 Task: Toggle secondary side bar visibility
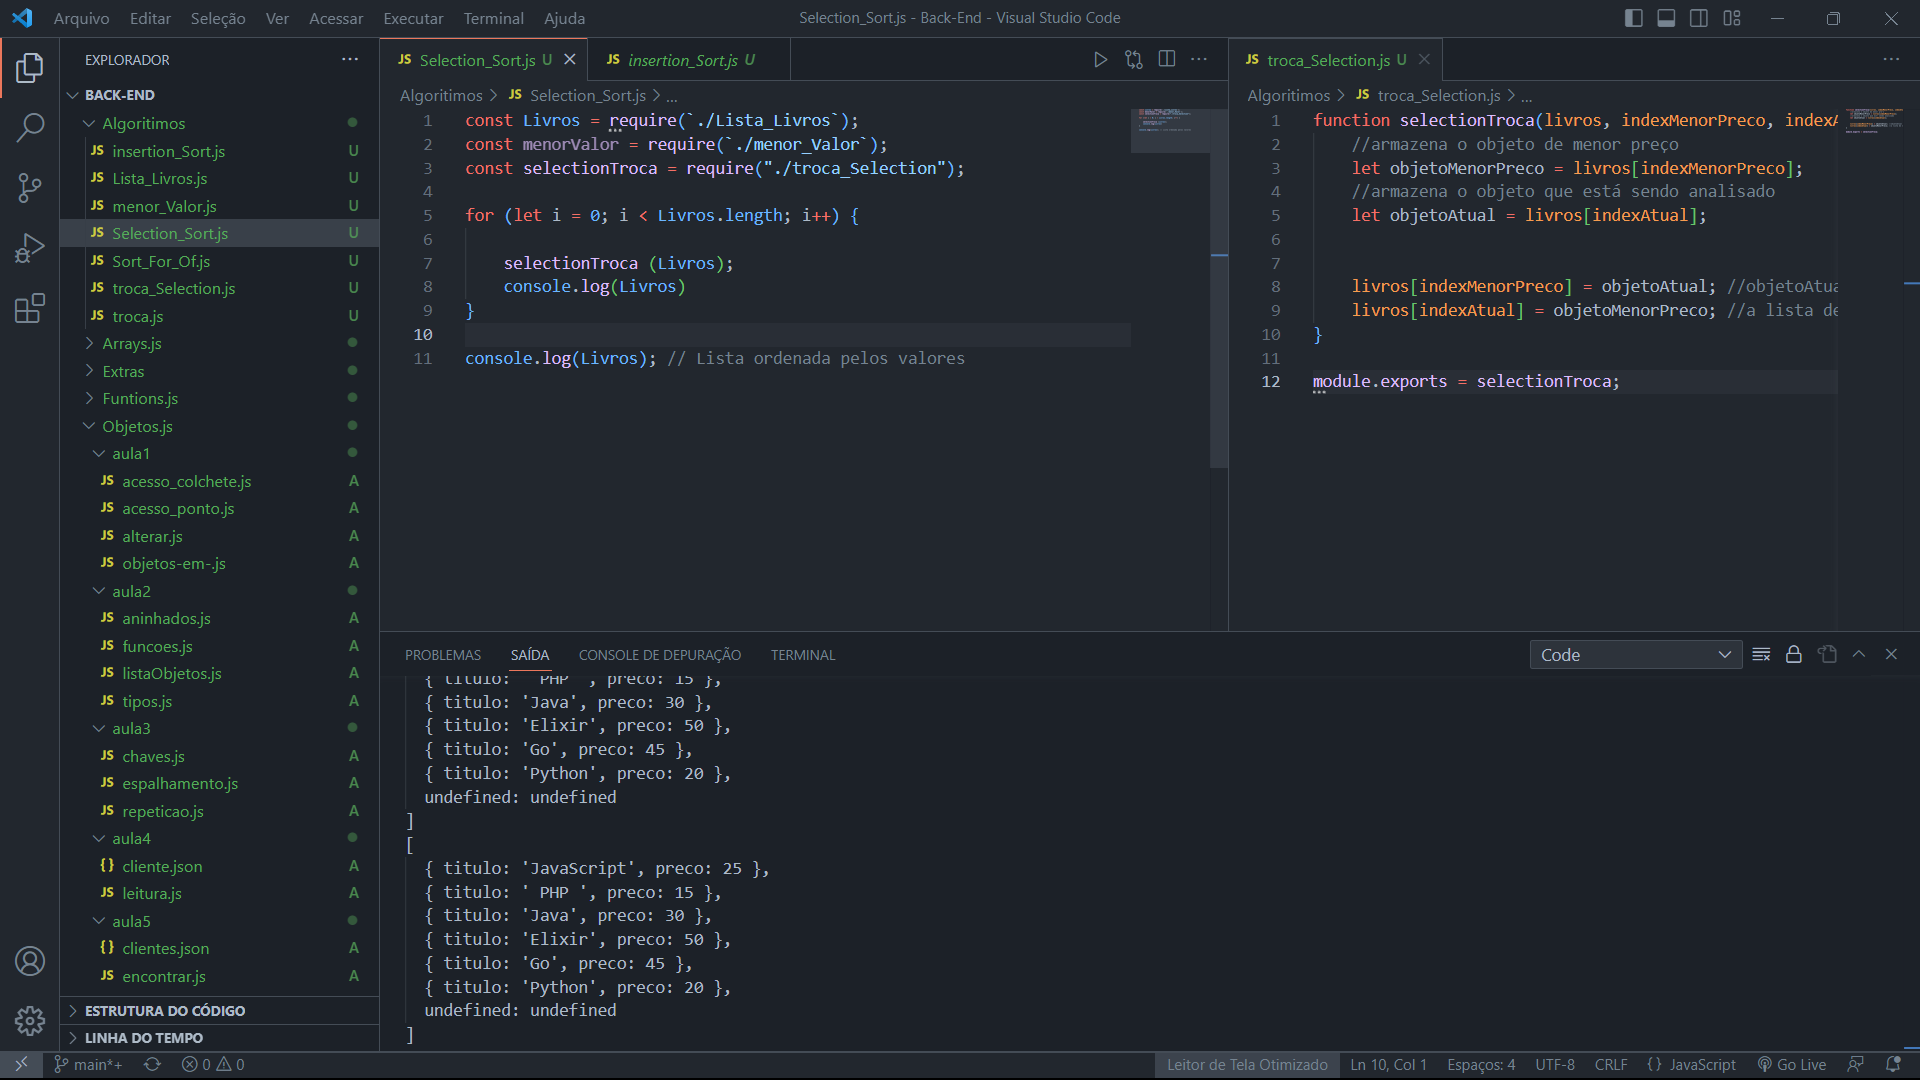(1699, 18)
